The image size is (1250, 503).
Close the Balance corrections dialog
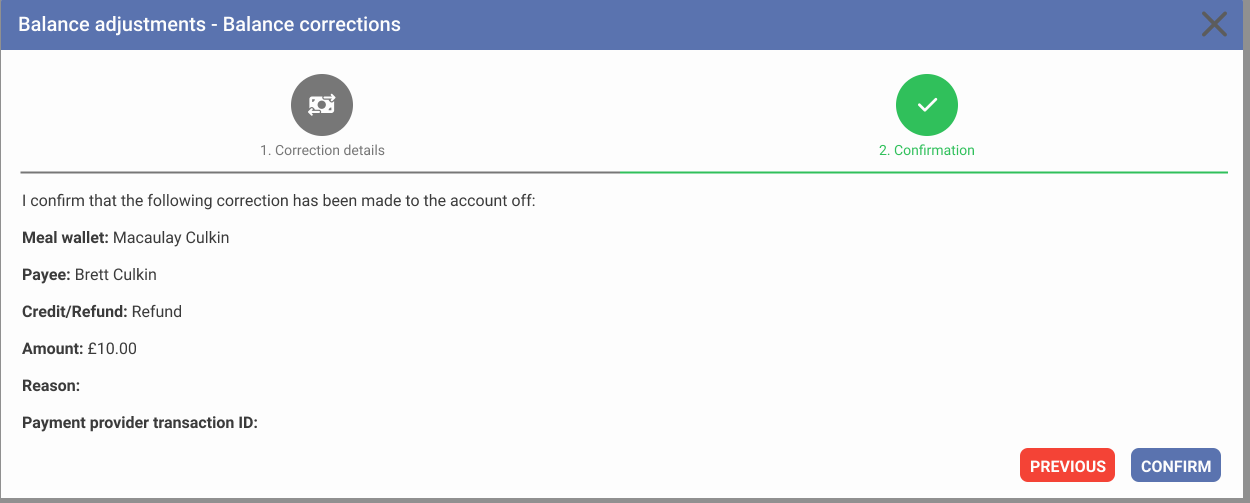pos(1214,24)
